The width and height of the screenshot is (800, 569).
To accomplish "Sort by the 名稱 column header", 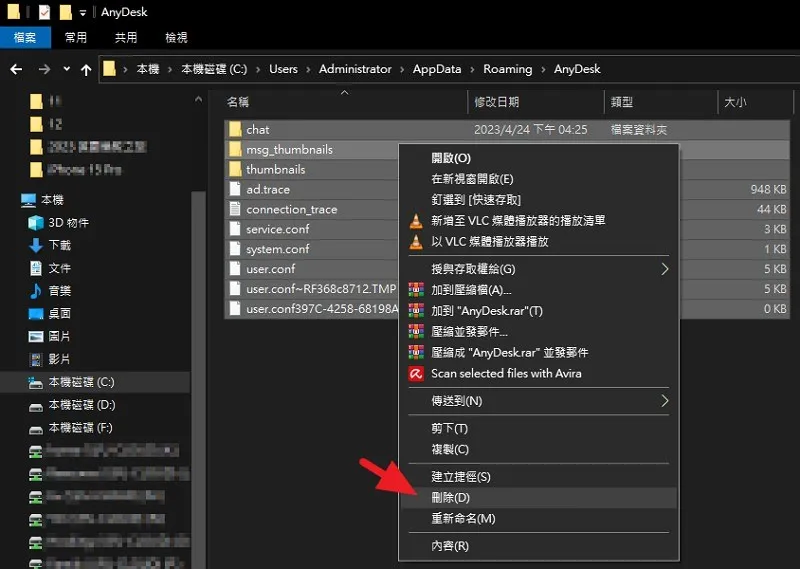I will point(345,102).
